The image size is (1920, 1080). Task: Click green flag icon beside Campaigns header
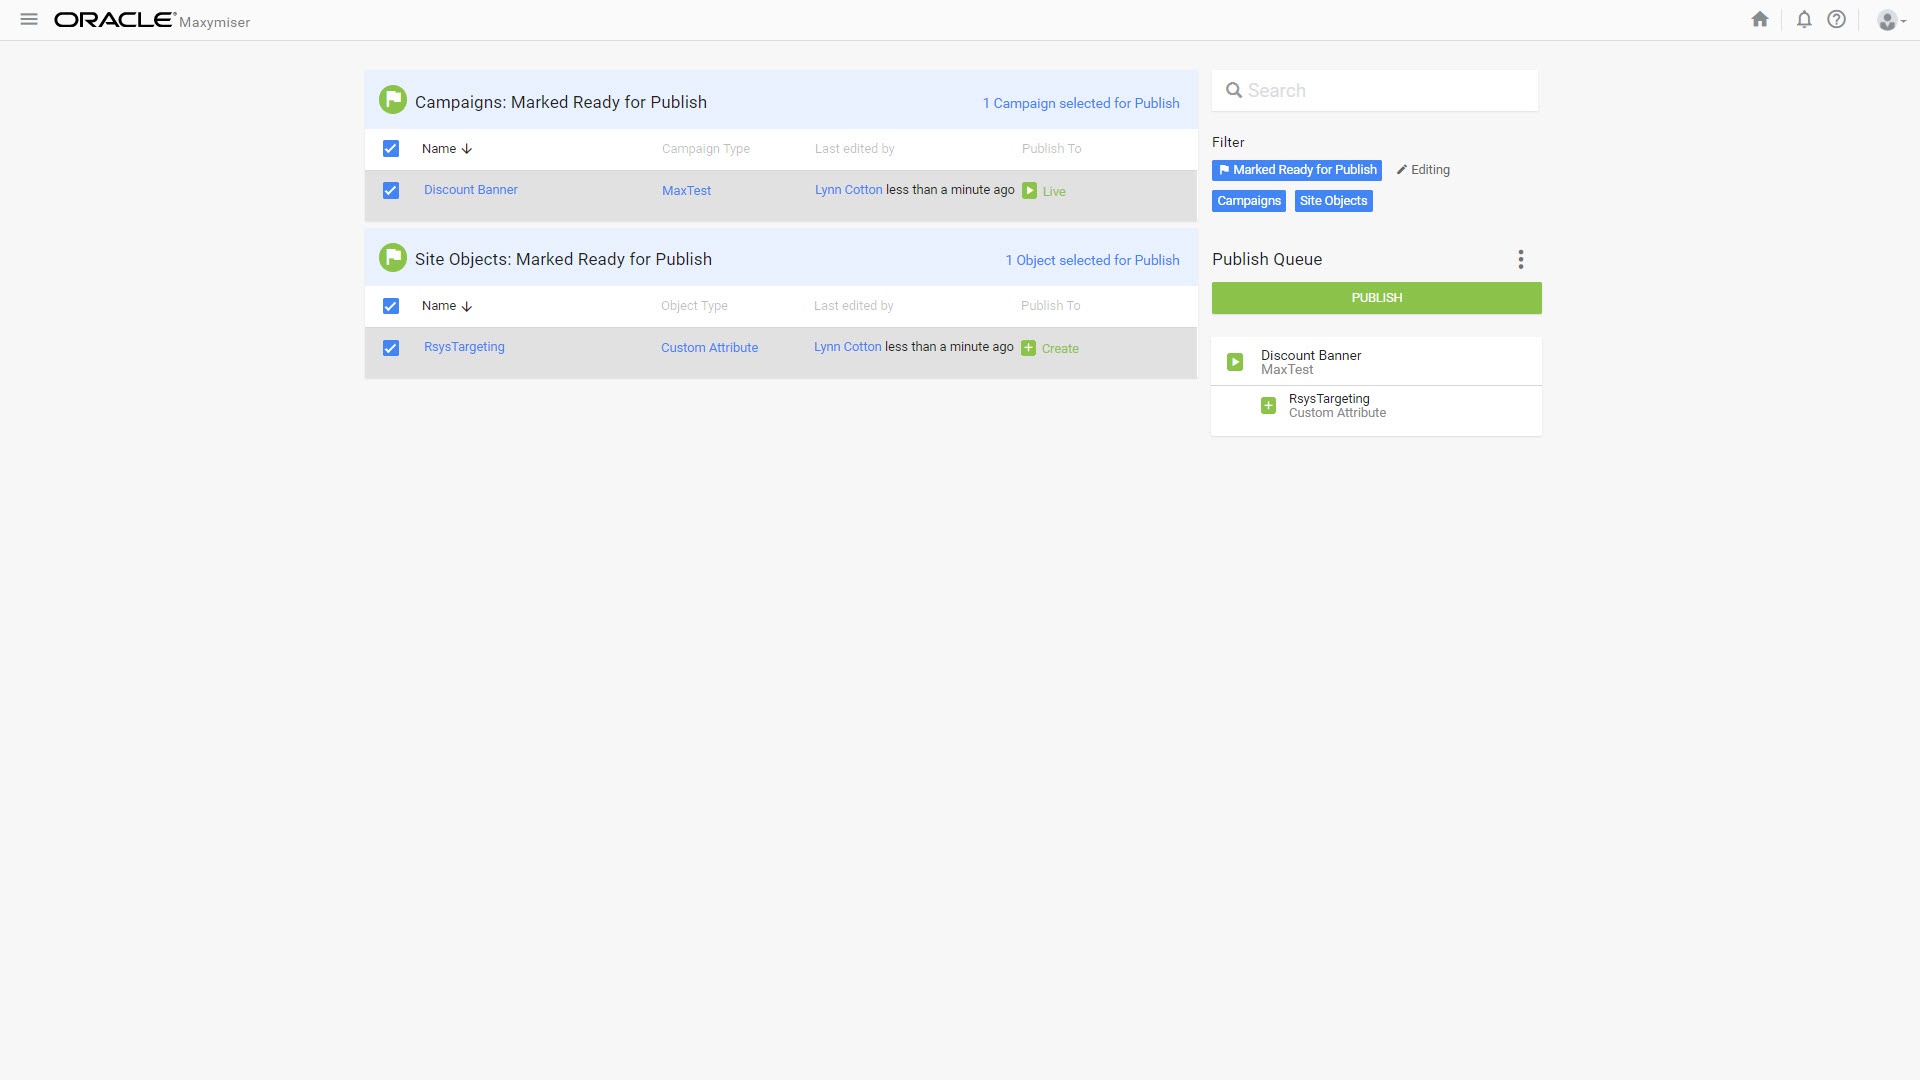393,100
